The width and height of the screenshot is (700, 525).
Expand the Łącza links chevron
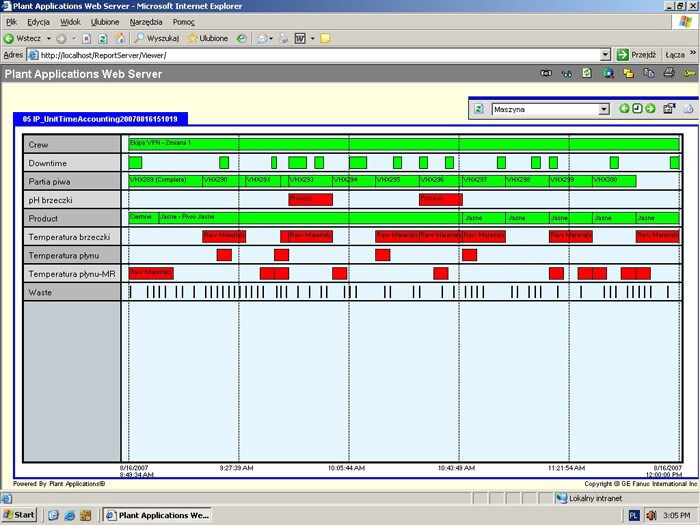[693, 53]
